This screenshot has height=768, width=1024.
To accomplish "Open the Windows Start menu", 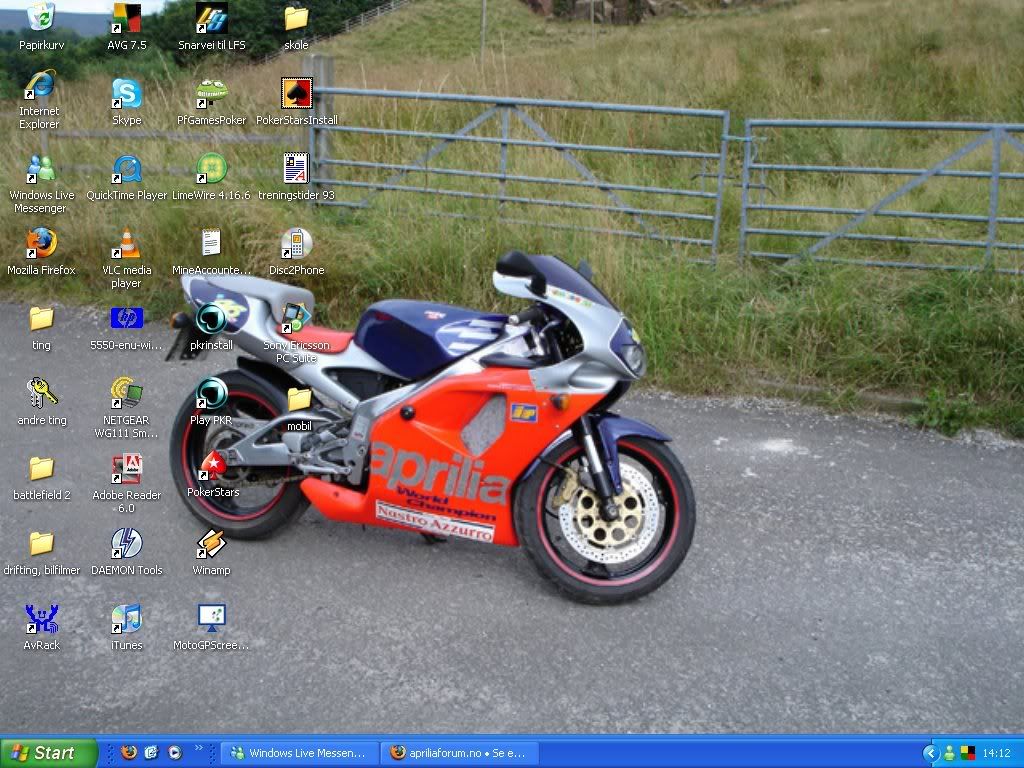I will (48, 753).
